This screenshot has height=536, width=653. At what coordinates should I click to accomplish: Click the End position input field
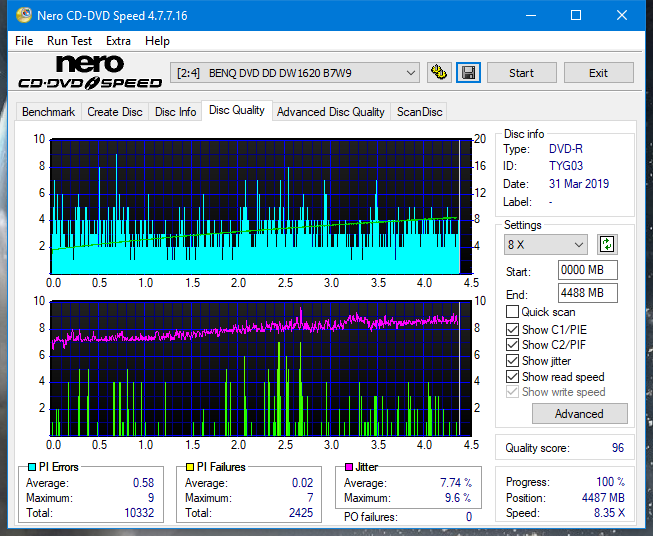point(587,293)
